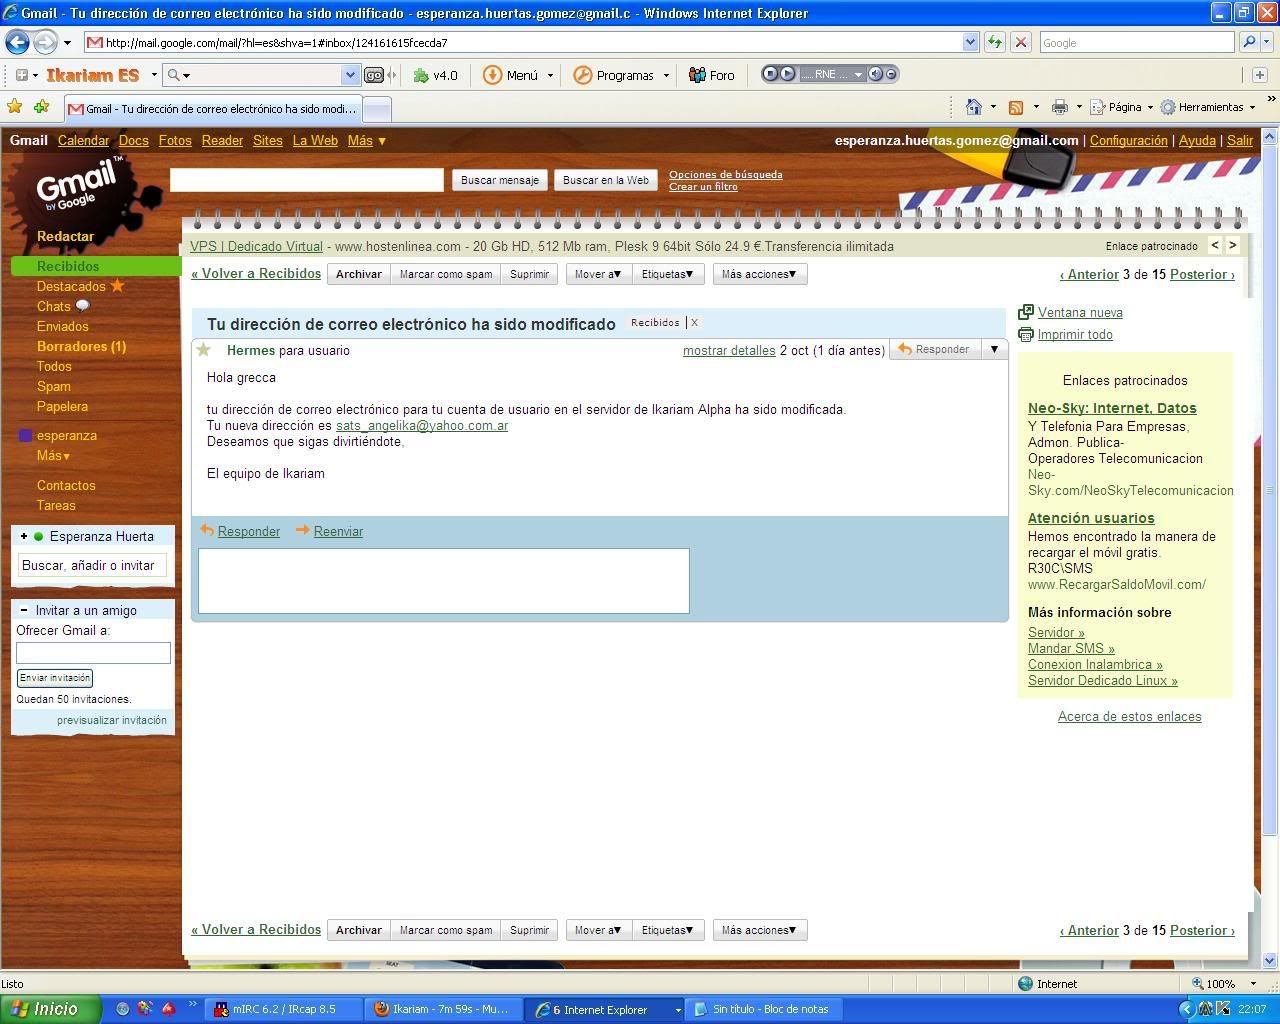The width and height of the screenshot is (1280, 1024).
Task: Click the Buscar mensaje button
Action: [499, 180]
